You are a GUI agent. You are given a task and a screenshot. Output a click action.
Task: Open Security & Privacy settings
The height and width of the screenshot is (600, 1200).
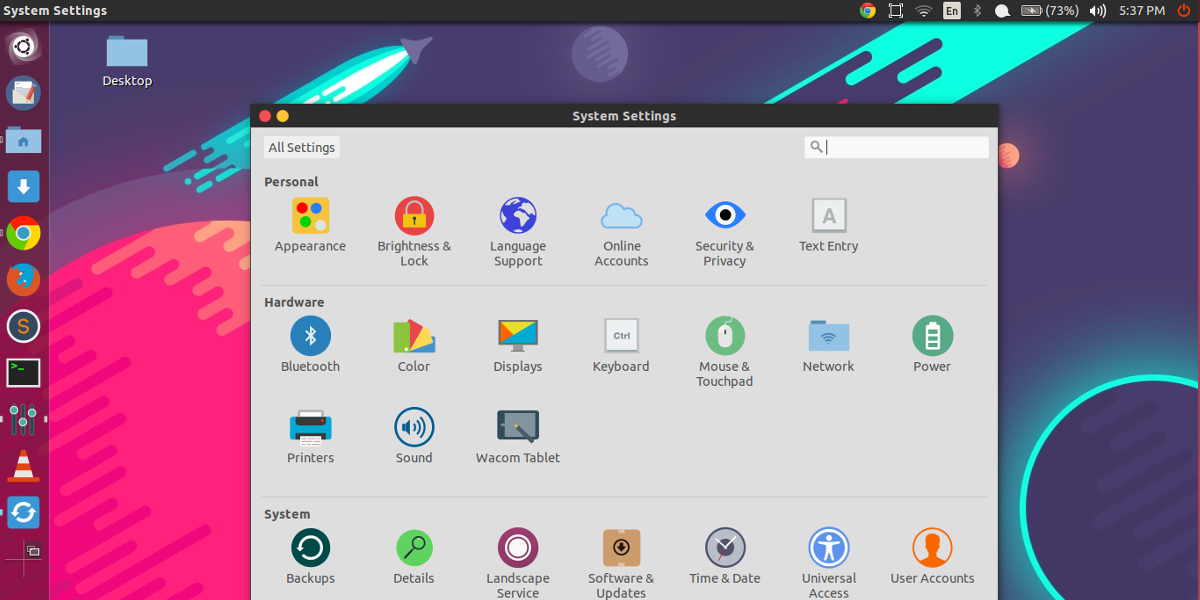coord(725,232)
